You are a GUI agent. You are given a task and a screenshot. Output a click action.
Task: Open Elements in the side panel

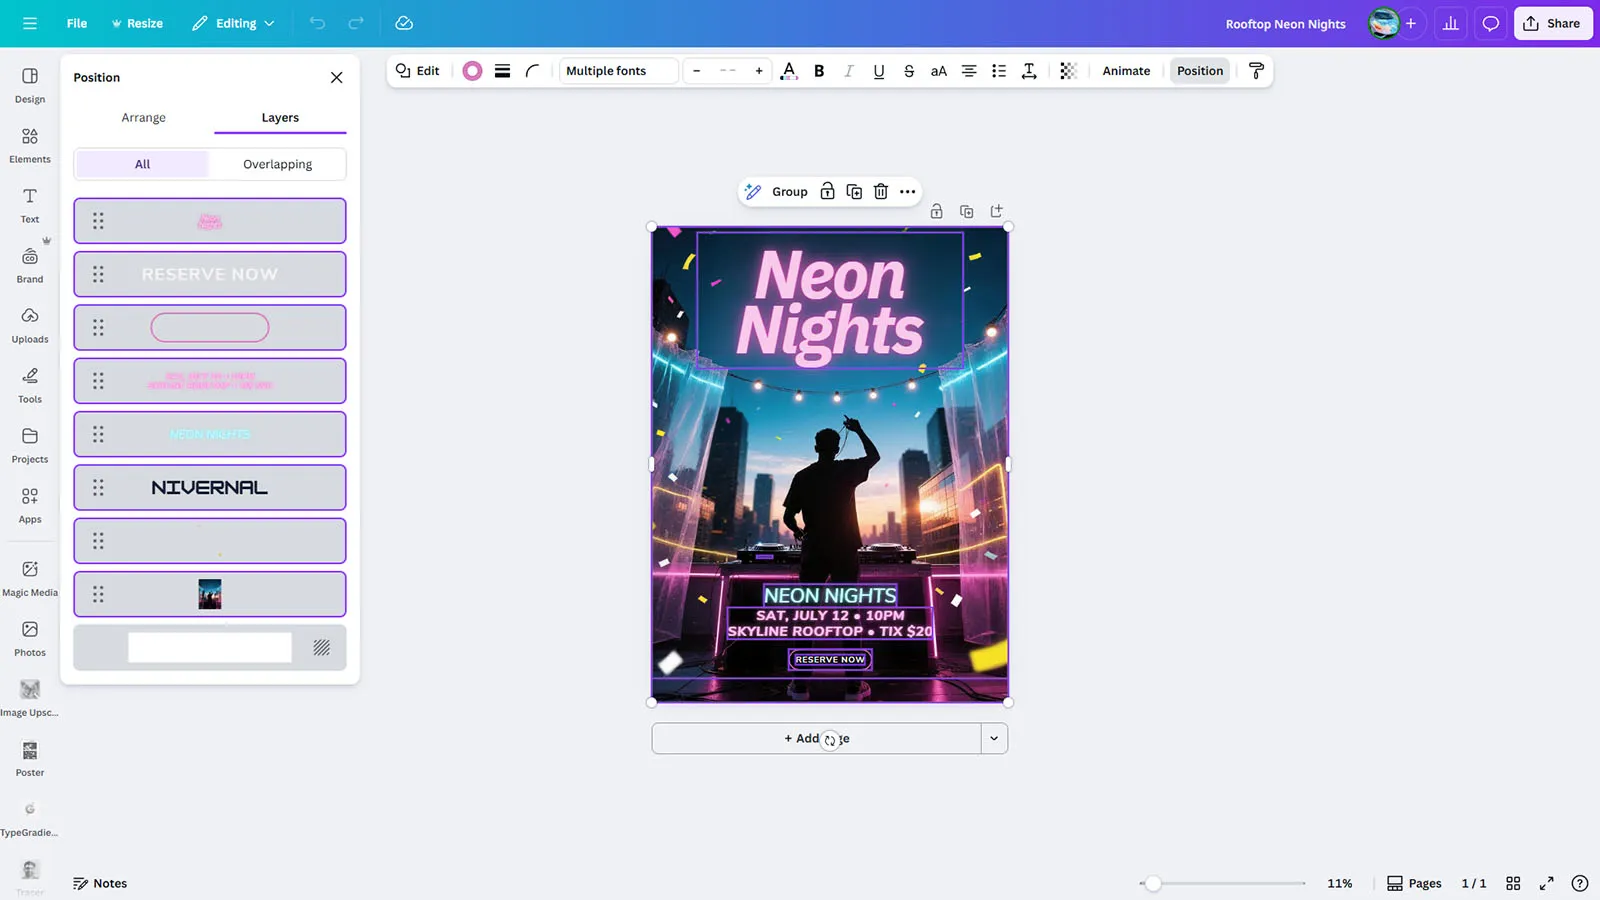tap(30, 145)
